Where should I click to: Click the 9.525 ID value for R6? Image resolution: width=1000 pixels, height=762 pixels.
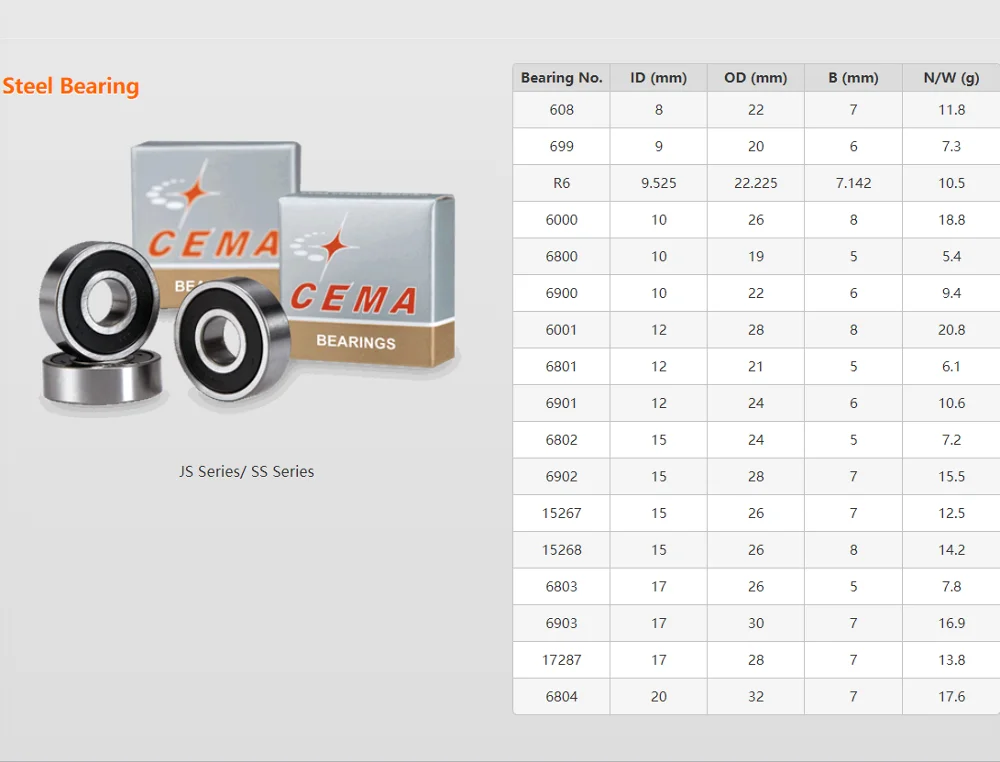(x=658, y=183)
